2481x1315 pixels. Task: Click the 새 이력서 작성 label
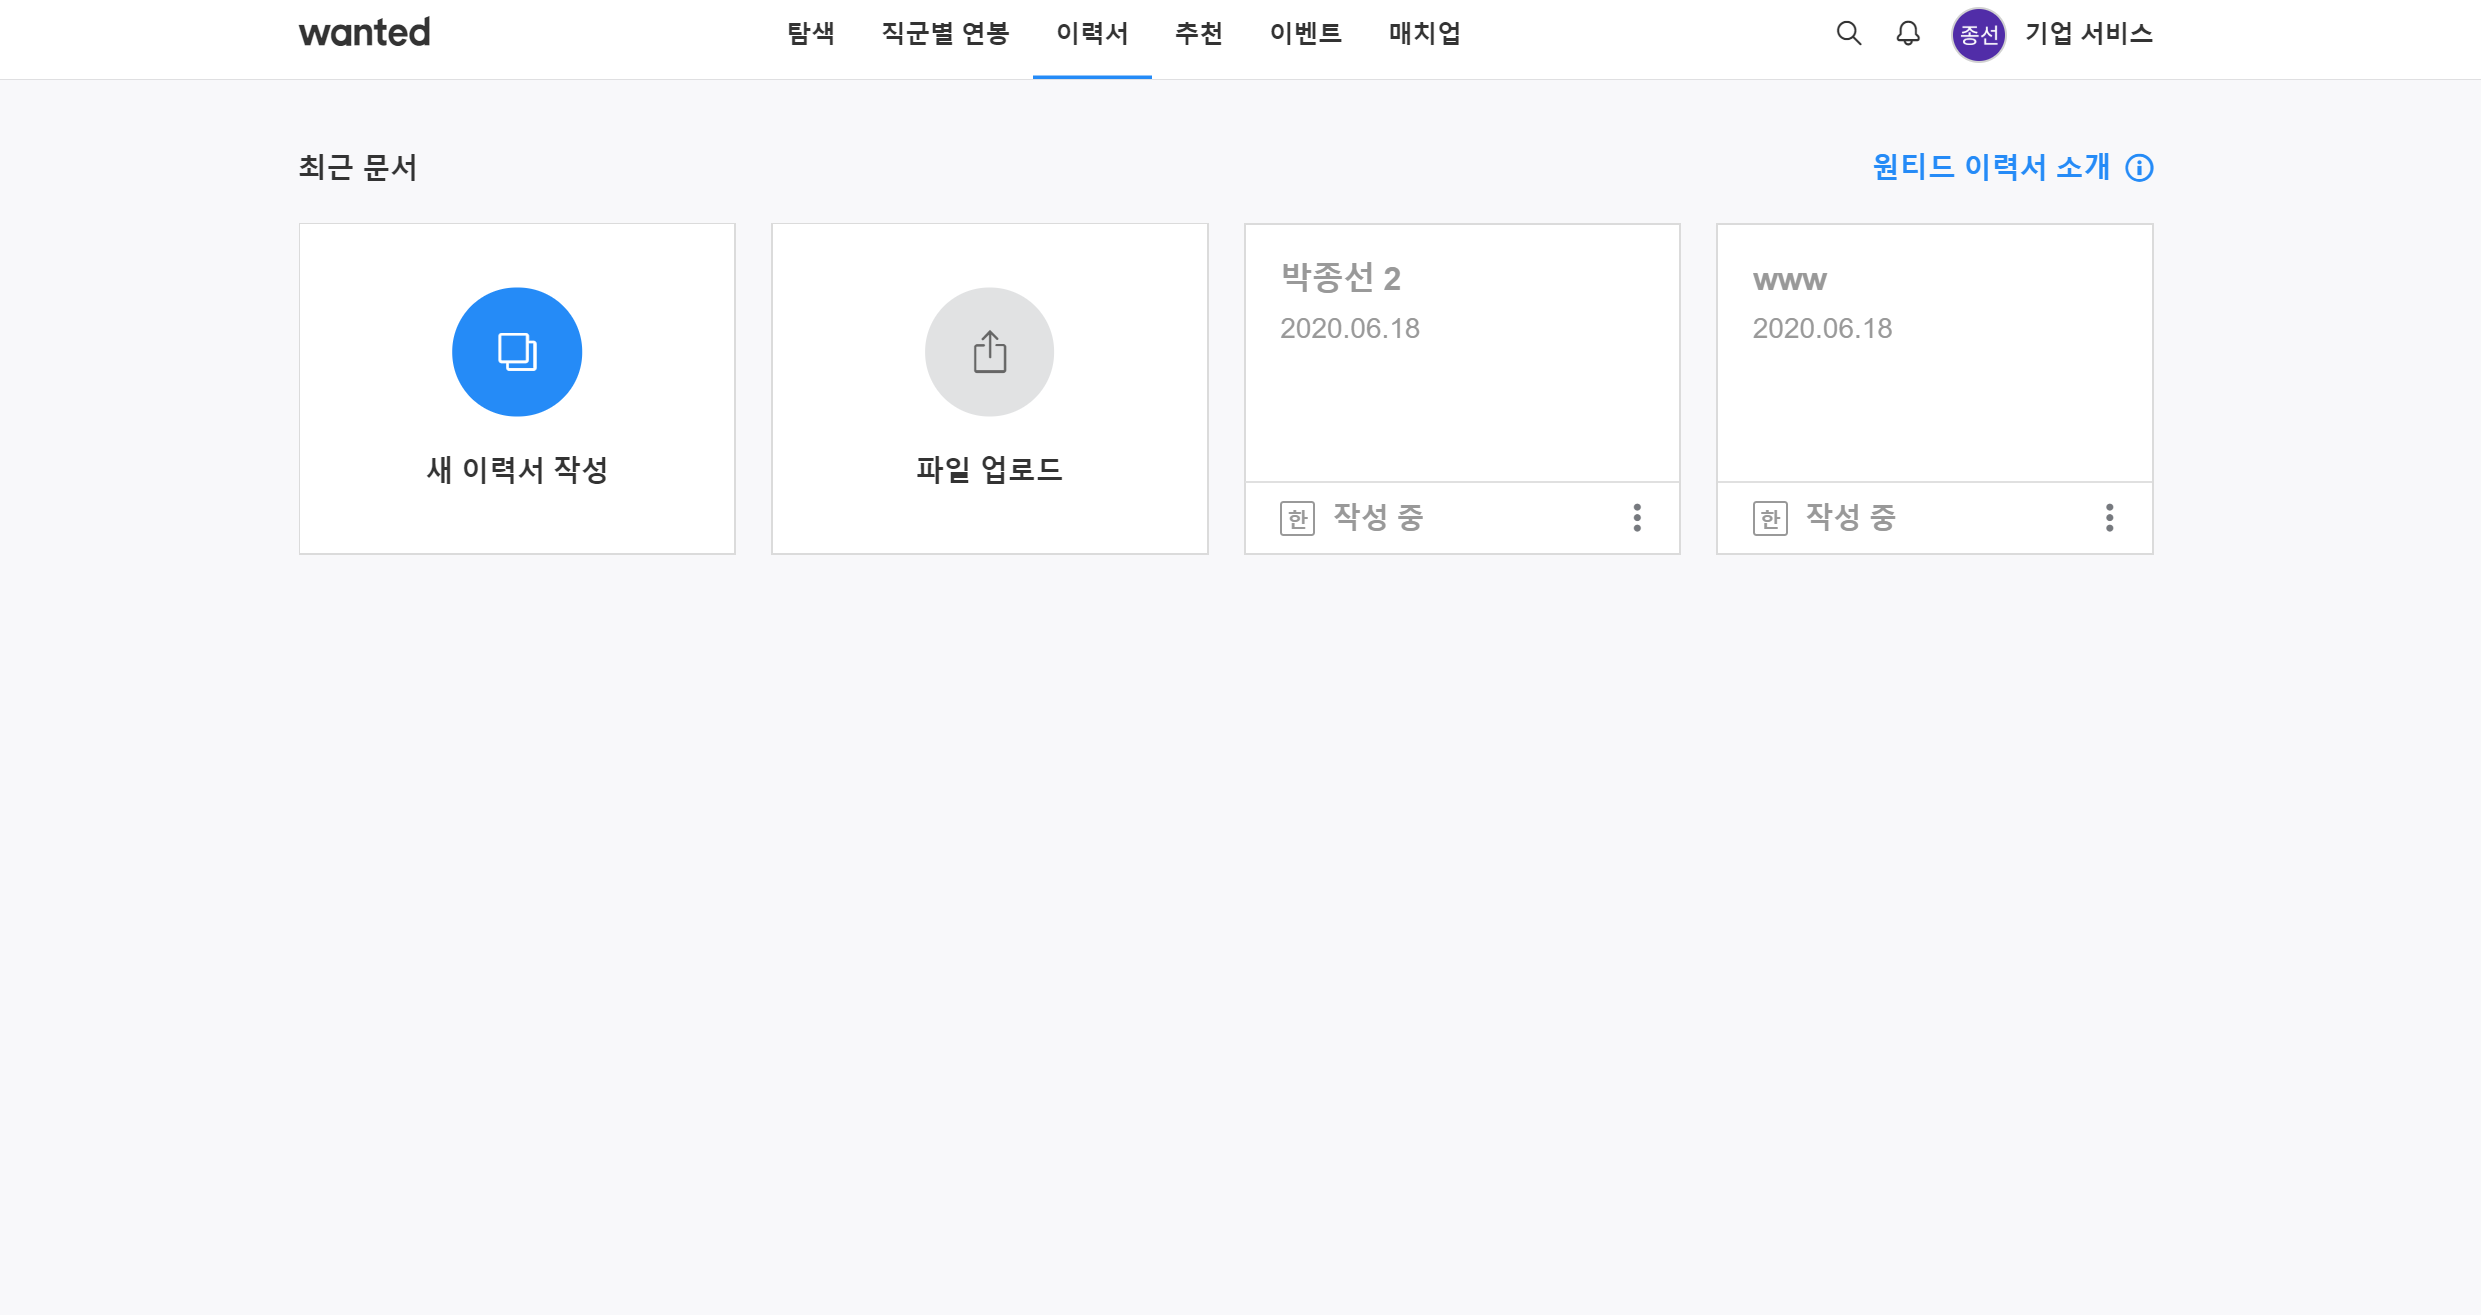tap(517, 469)
